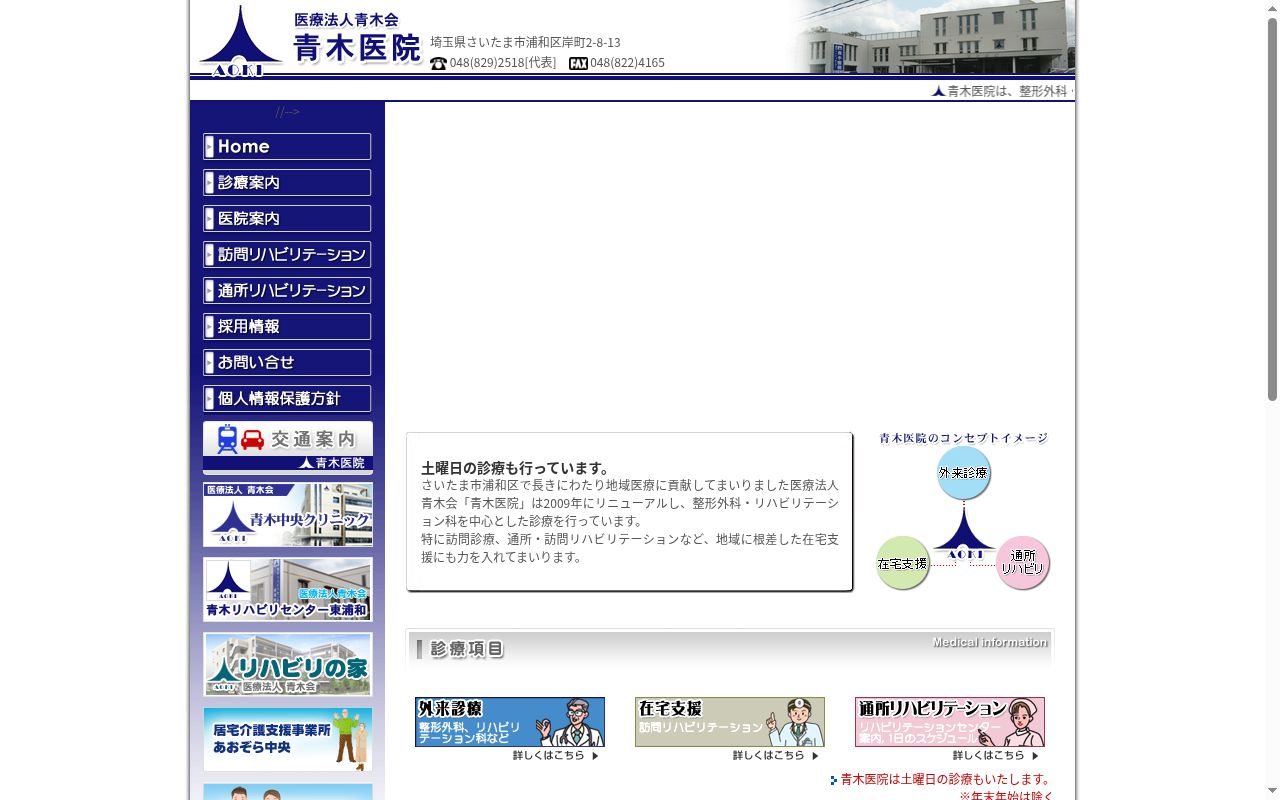Open the 交通案内 access banner

[x=288, y=447]
